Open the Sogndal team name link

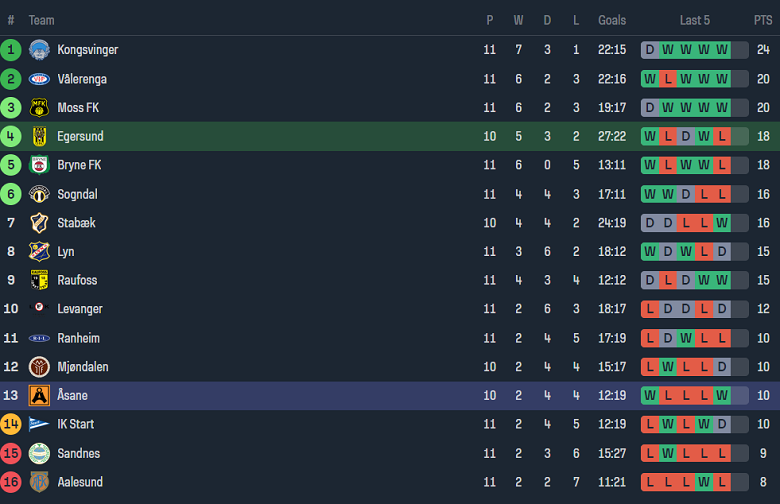point(77,194)
